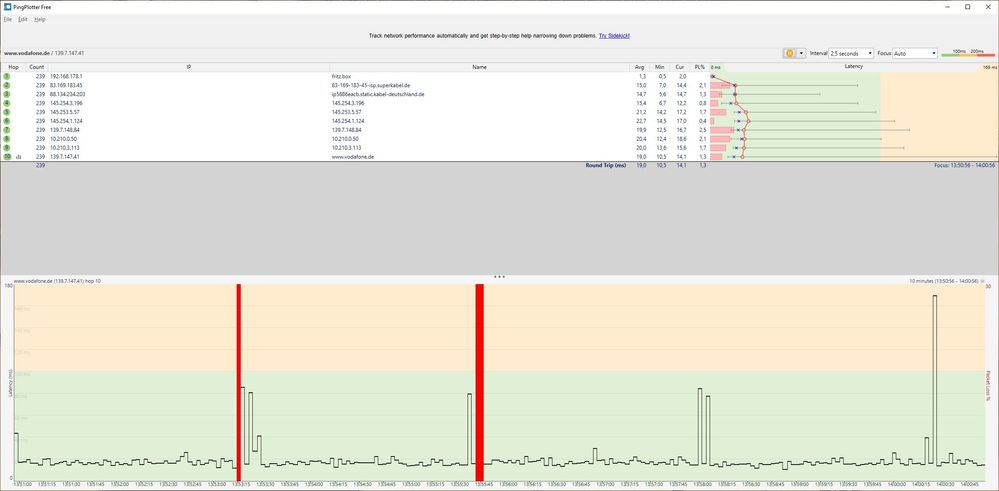The width and height of the screenshot is (999, 491).
Task: Open the arrow dropdown beside the pause button
Action: tap(801, 53)
